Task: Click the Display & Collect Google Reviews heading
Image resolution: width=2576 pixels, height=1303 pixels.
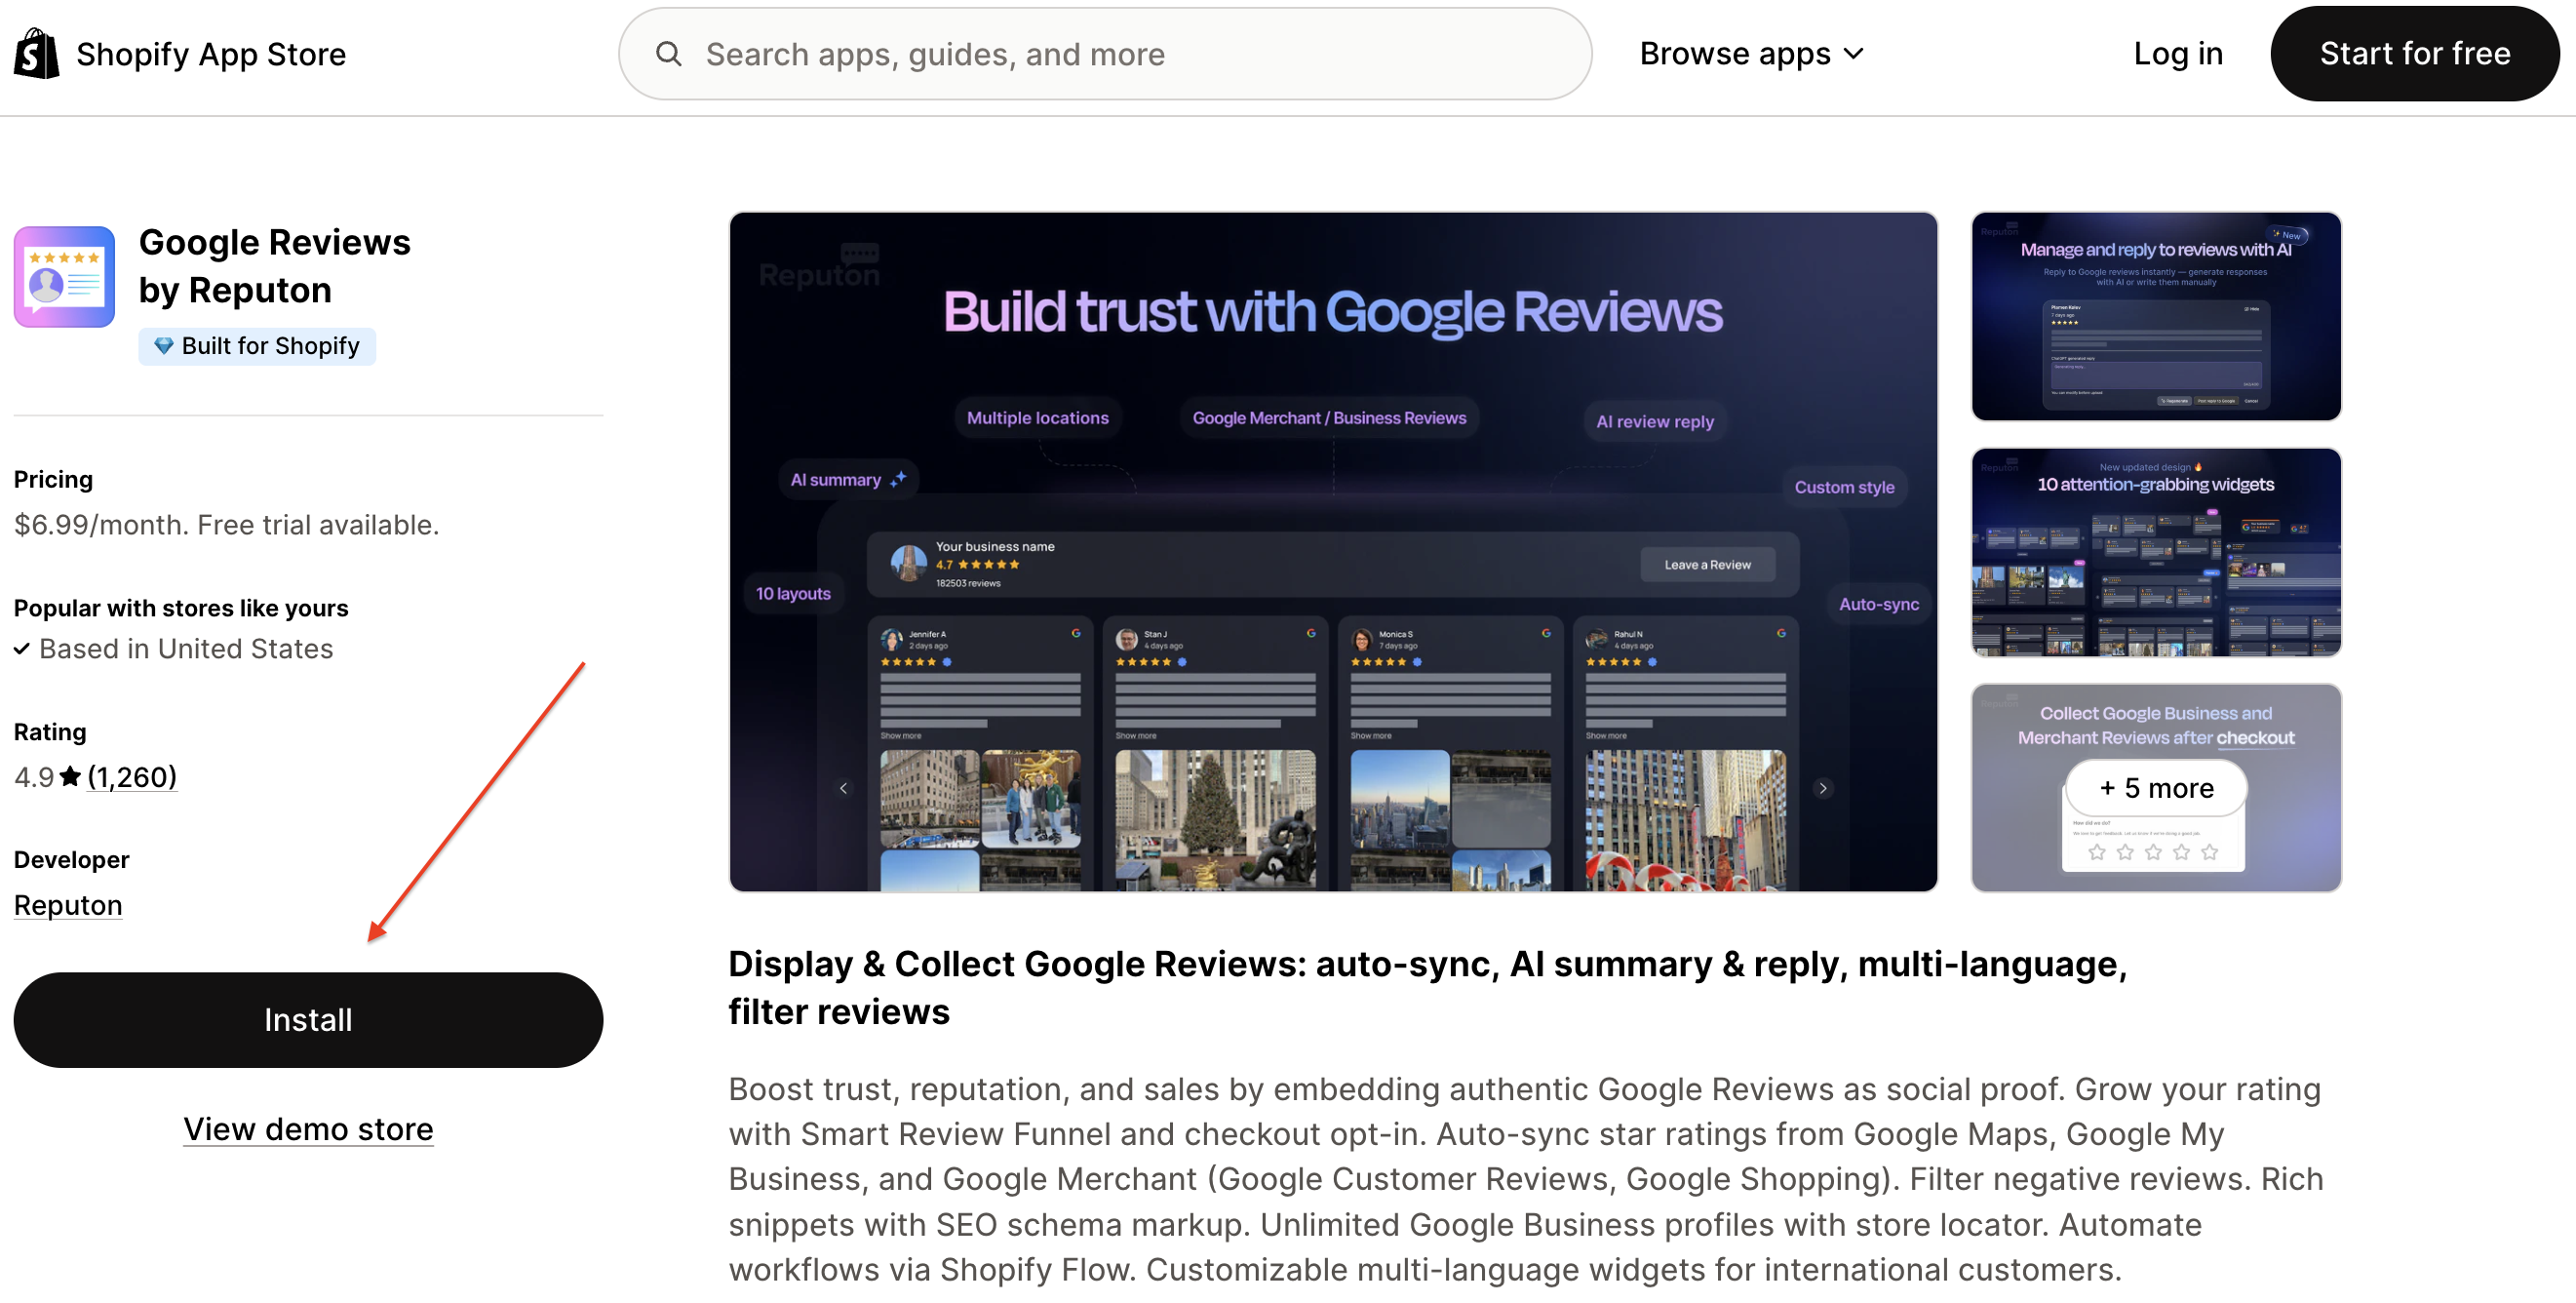Action: click(x=1427, y=987)
